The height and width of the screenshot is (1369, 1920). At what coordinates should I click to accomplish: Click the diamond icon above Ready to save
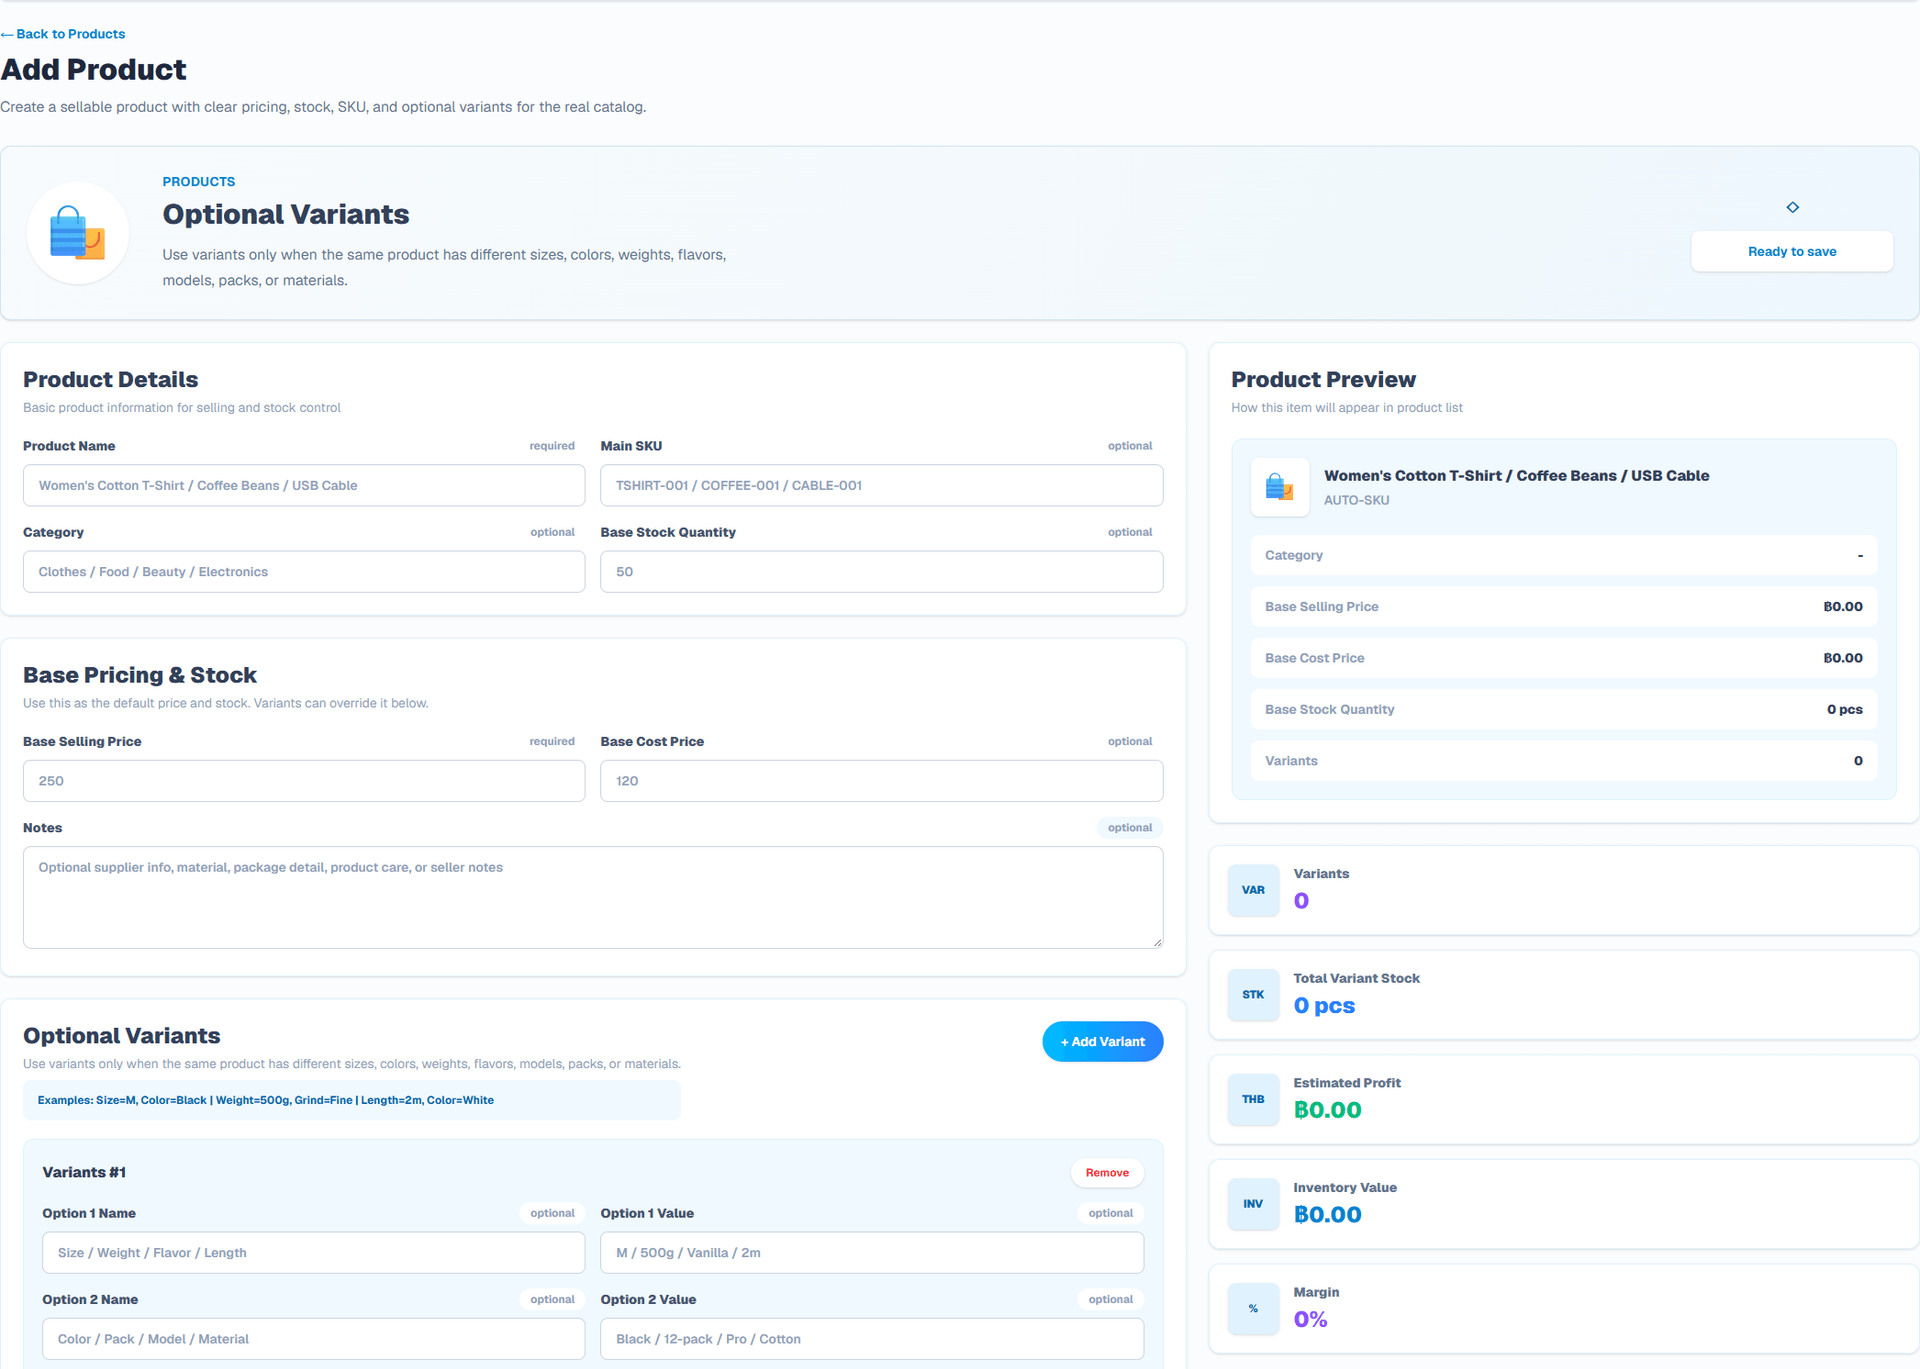[x=1792, y=207]
